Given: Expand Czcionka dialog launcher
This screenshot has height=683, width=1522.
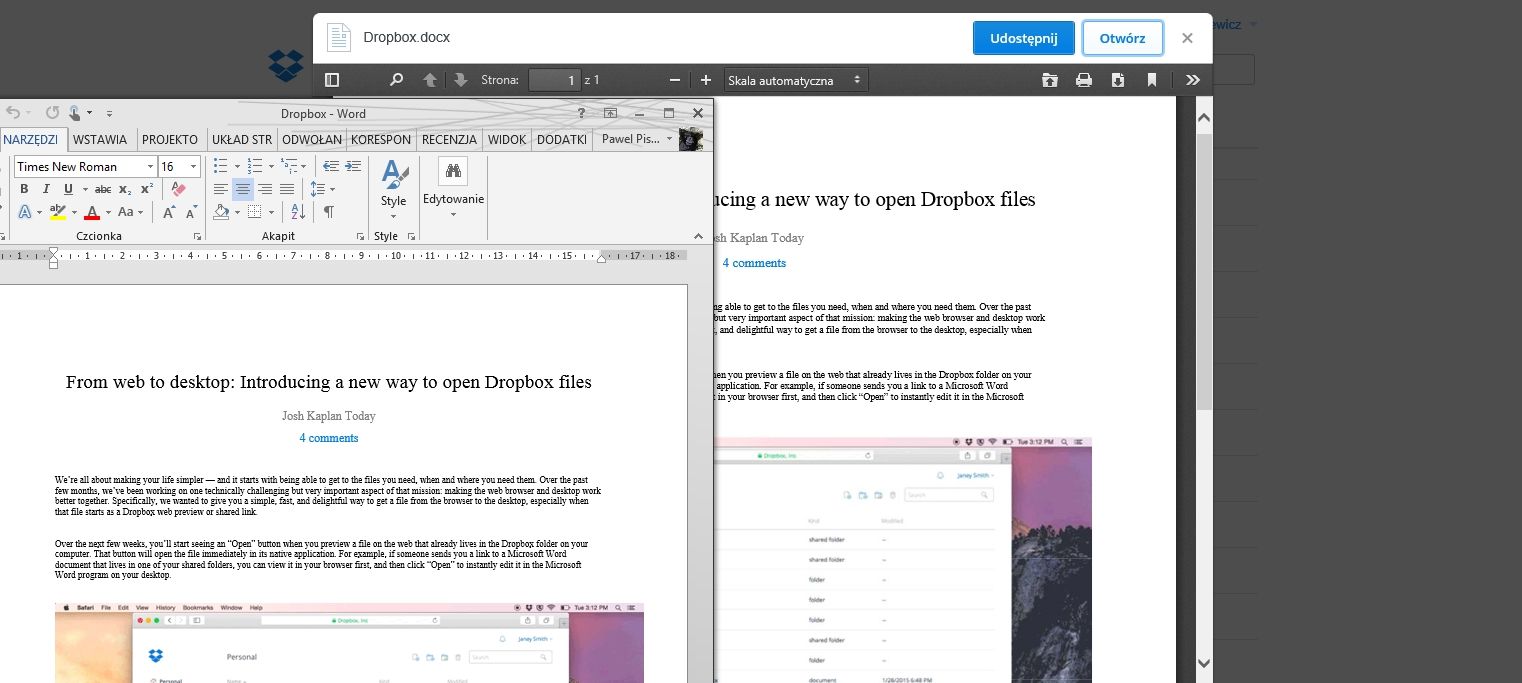Looking at the screenshot, I should (197, 237).
